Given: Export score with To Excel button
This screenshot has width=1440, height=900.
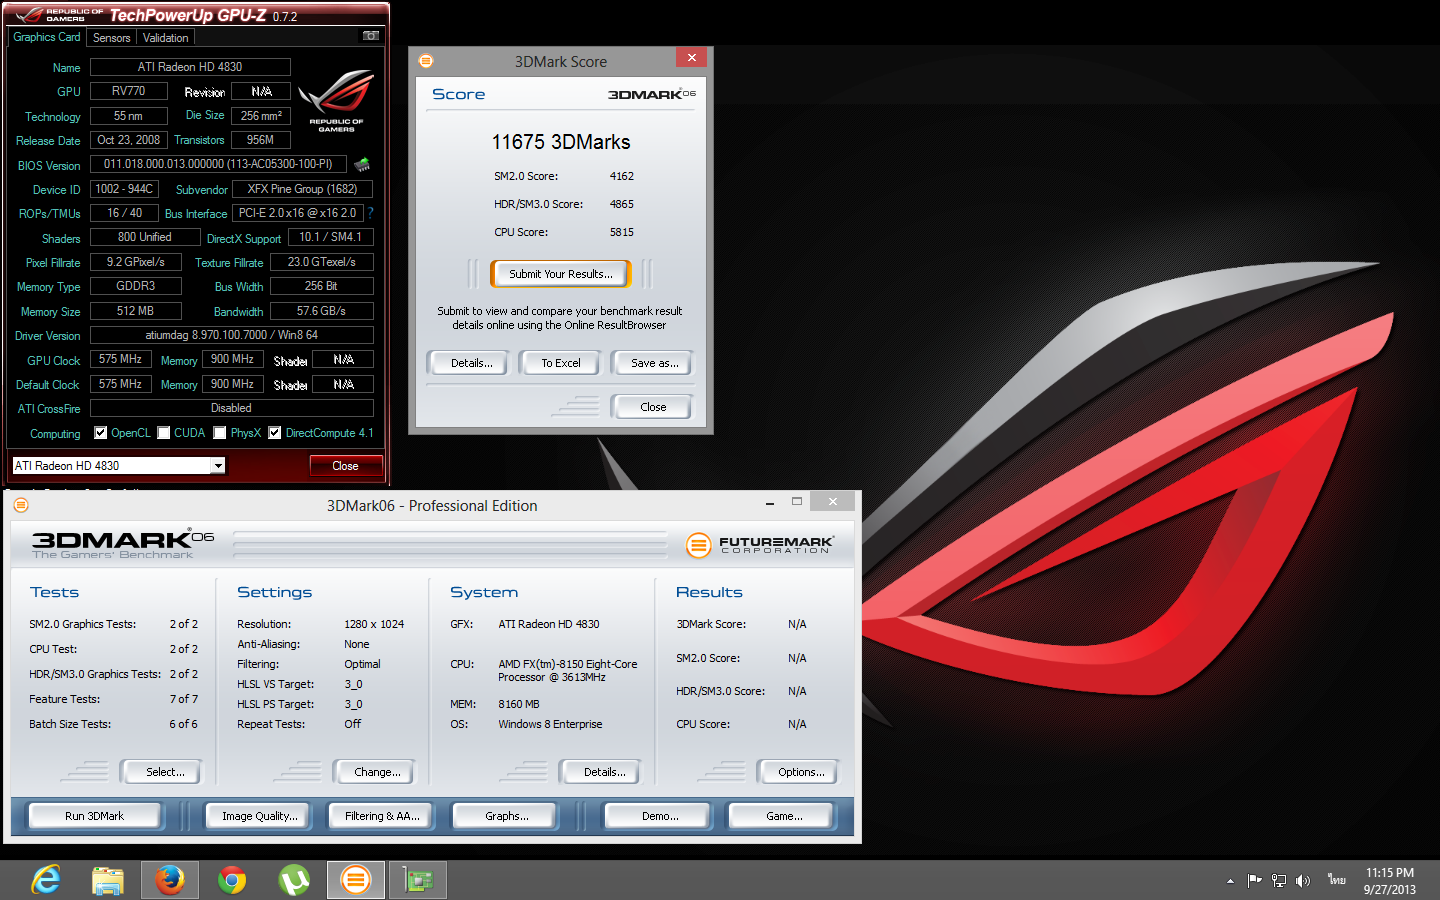Looking at the screenshot, I should [561, 363].
